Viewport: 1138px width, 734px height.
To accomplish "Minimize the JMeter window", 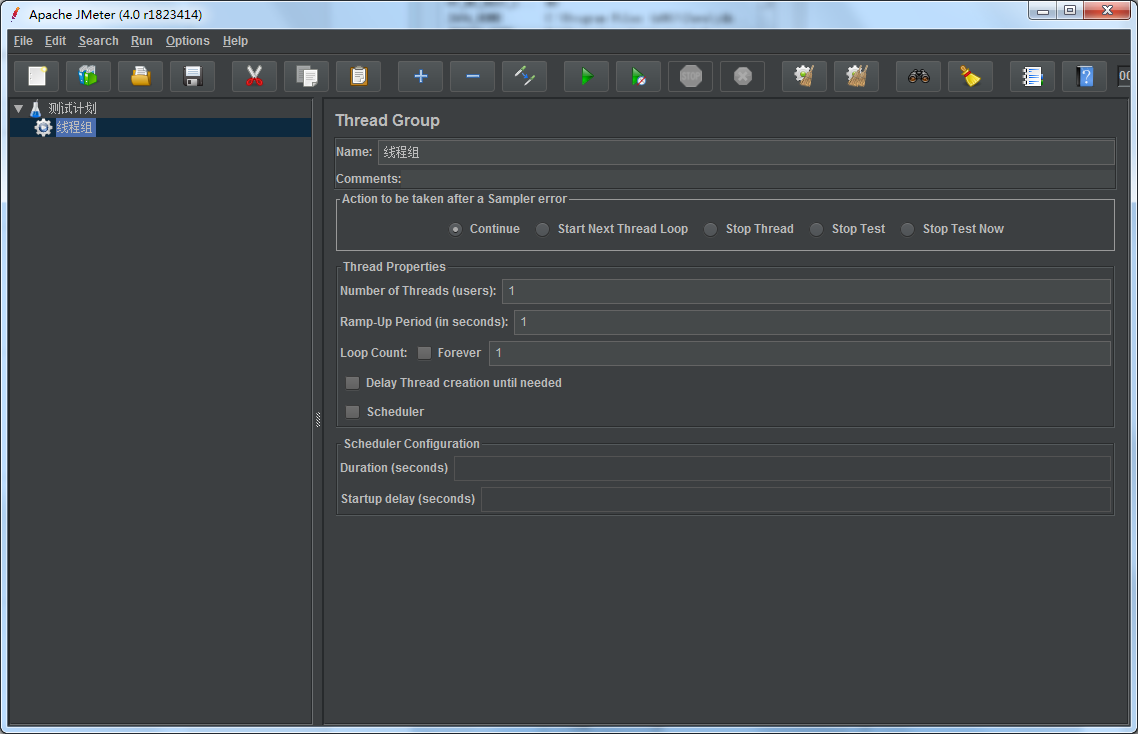I will [1043, 11].
